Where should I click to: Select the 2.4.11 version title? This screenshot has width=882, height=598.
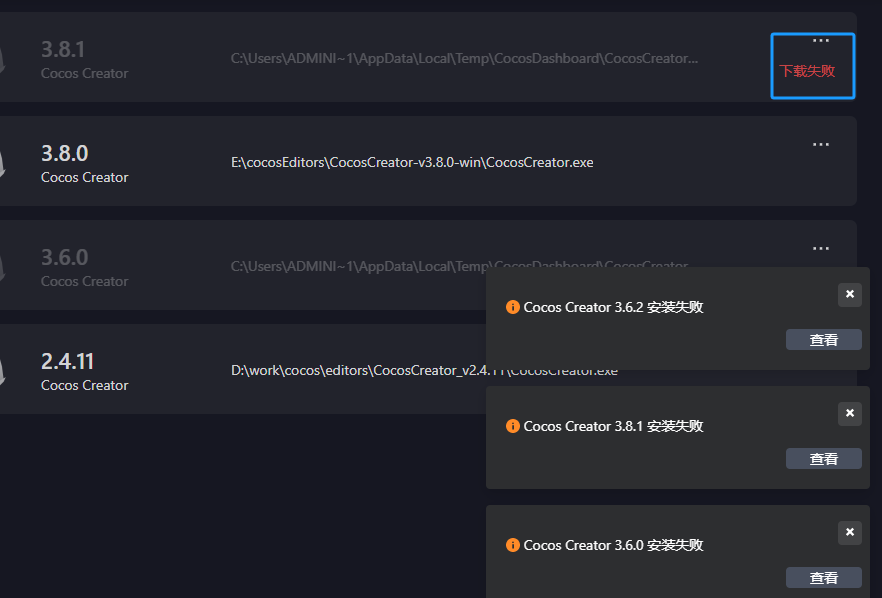coord(67,361)
